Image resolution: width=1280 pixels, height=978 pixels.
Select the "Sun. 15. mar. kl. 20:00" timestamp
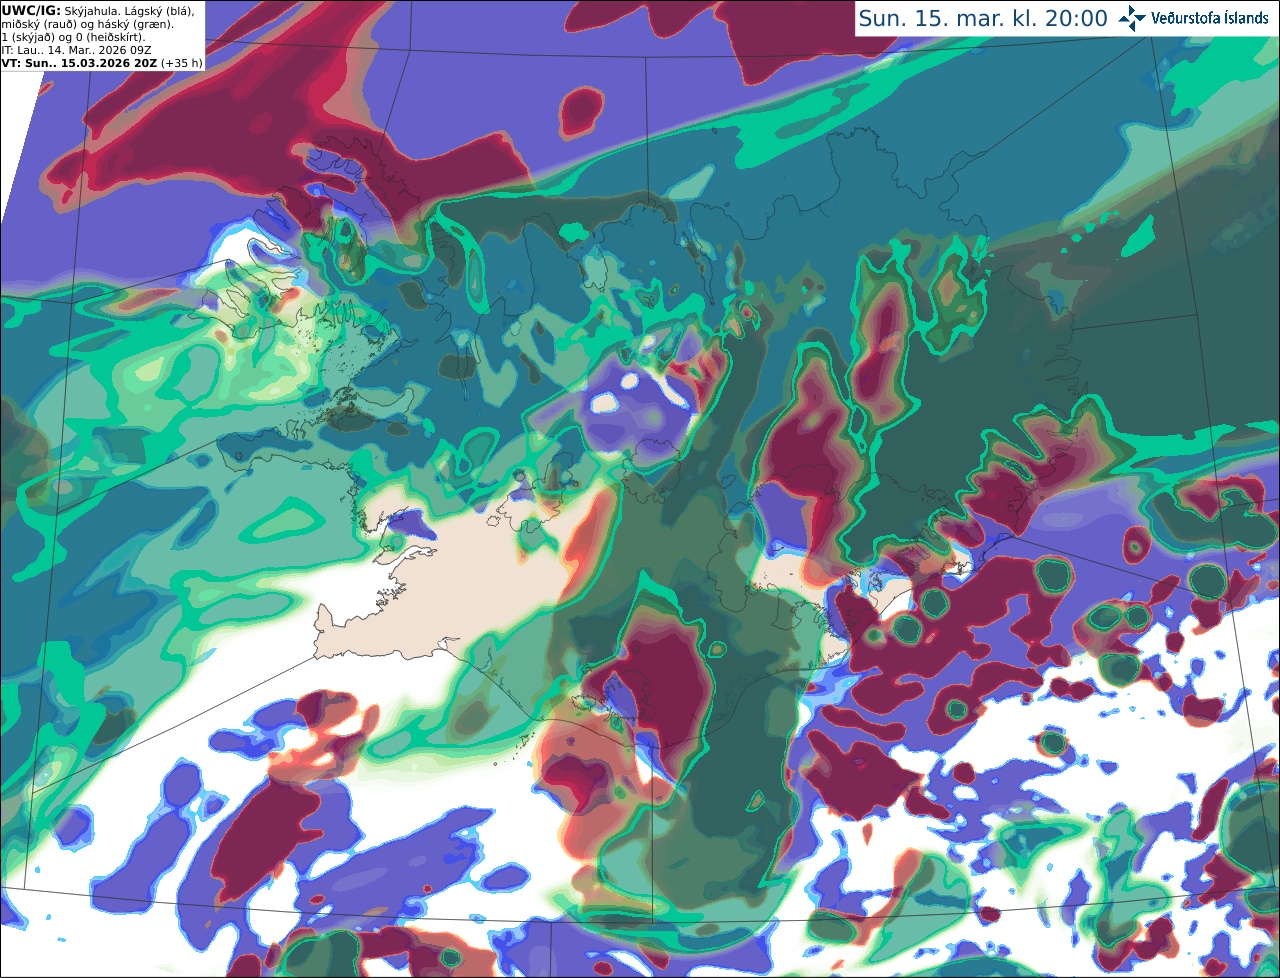click(x=983, y=19)
